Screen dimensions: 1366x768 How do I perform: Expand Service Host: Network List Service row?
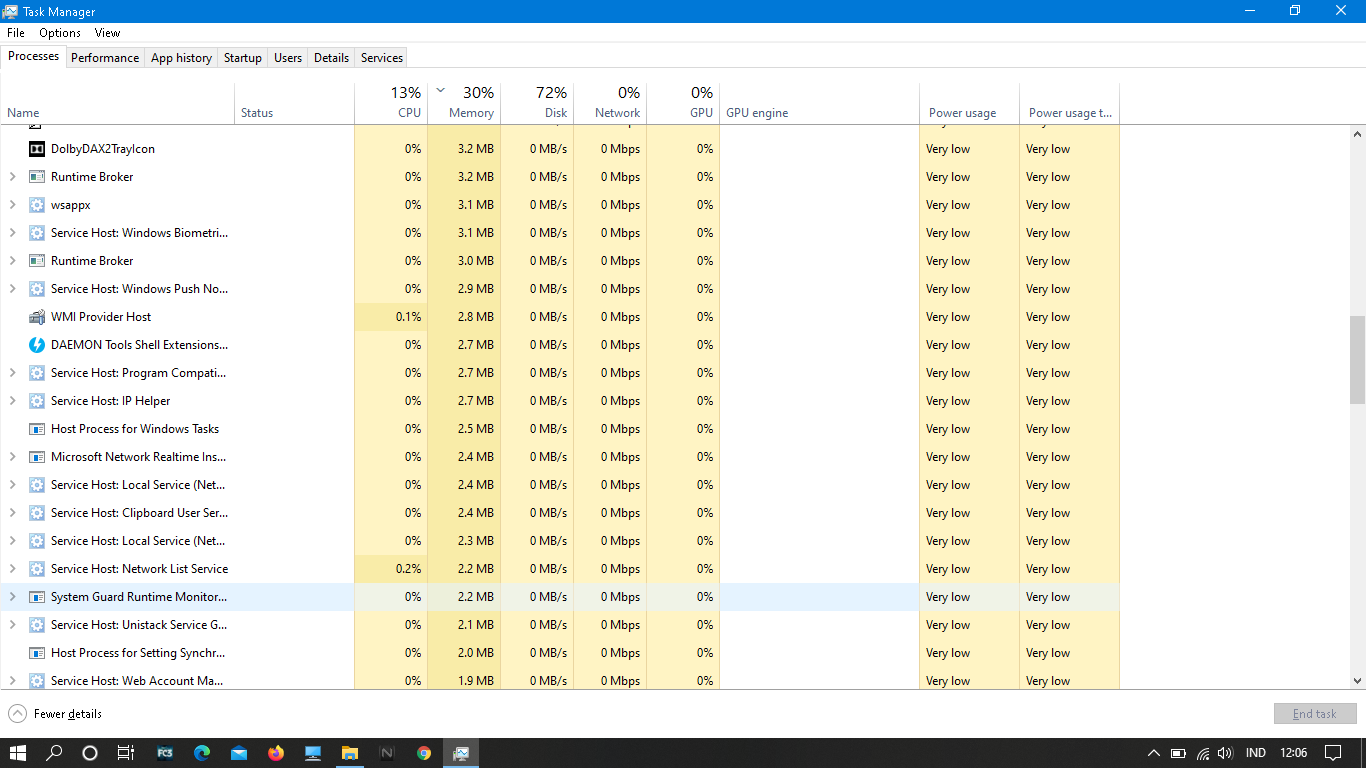click(12, 569)
